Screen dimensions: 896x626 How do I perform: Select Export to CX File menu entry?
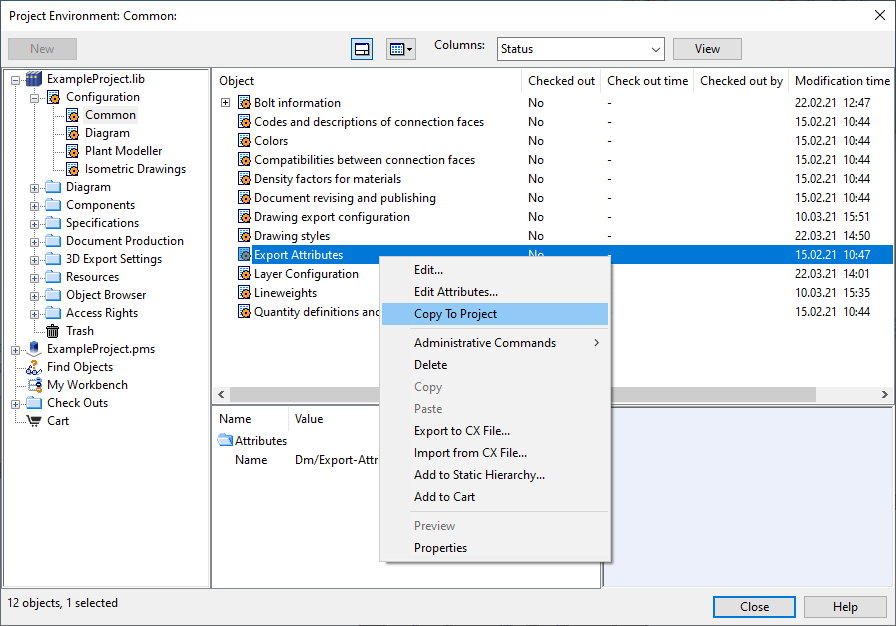click(x=461, y=431)
